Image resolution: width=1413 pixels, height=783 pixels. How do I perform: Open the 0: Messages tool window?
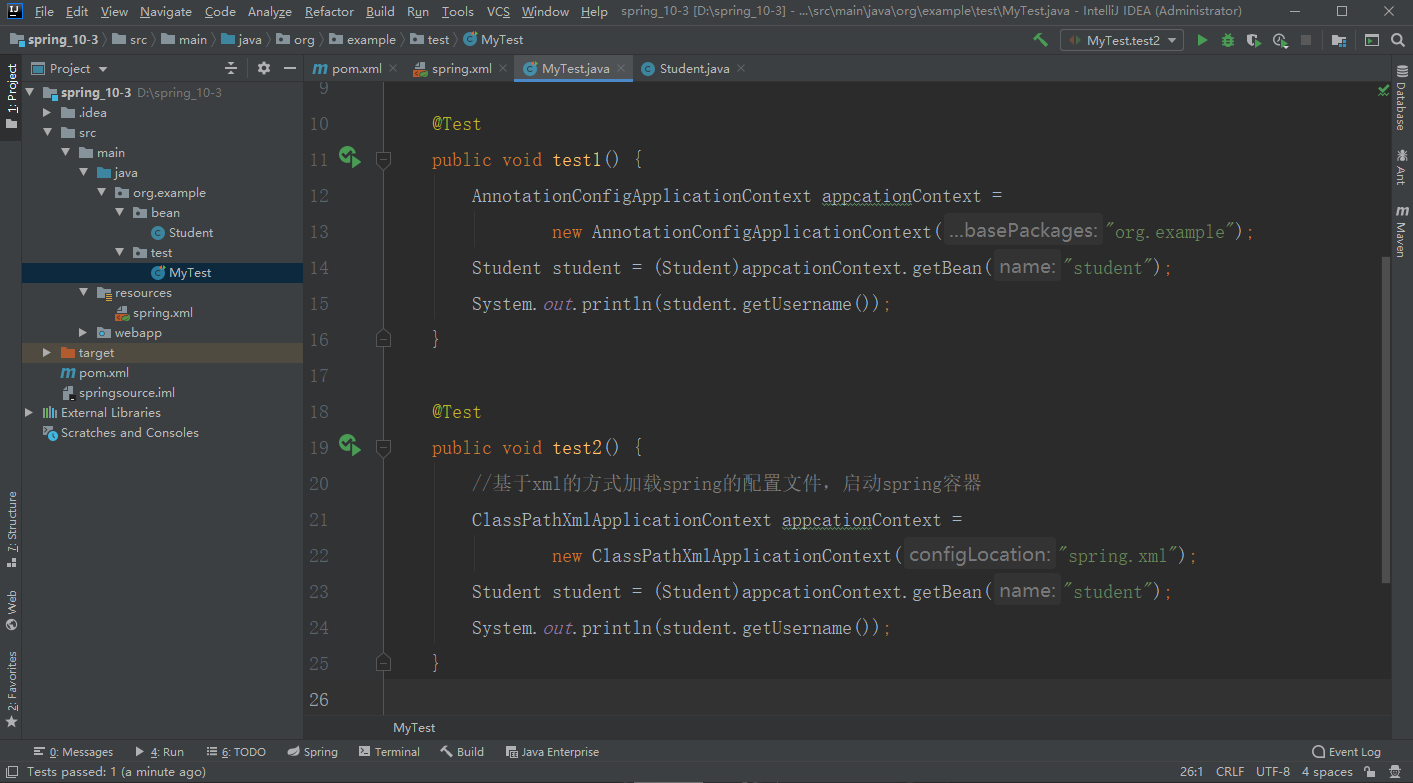click(x=73, y=752)
